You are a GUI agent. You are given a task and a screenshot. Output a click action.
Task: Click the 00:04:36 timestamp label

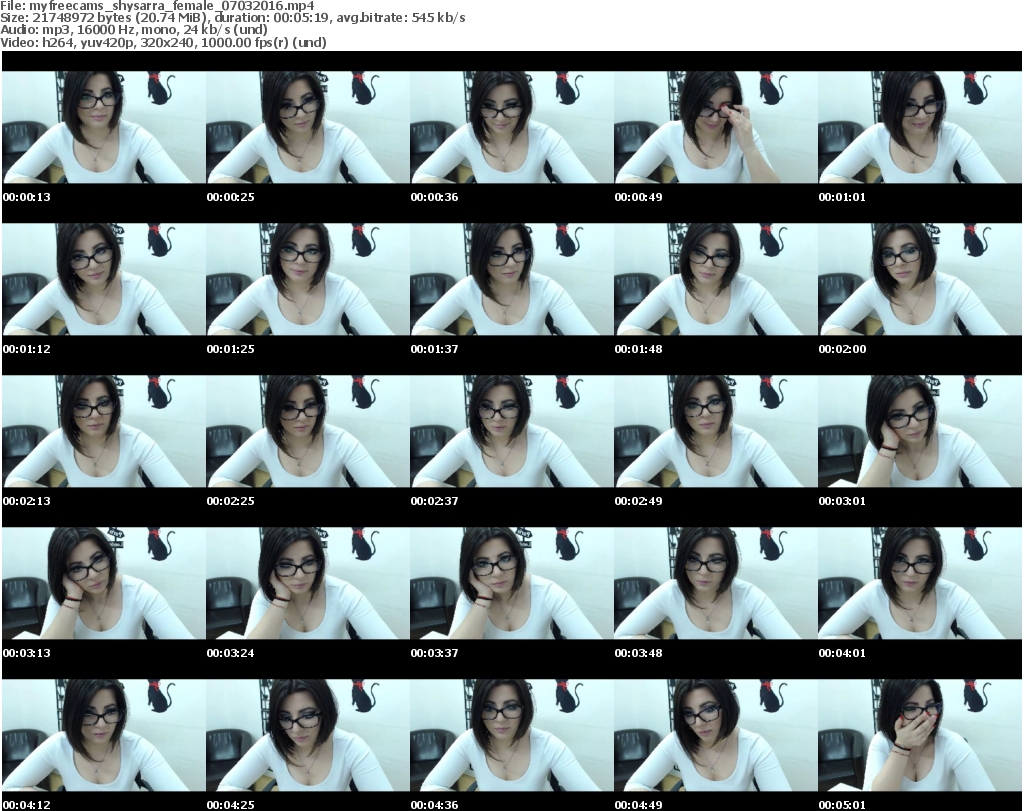[434, 805]
